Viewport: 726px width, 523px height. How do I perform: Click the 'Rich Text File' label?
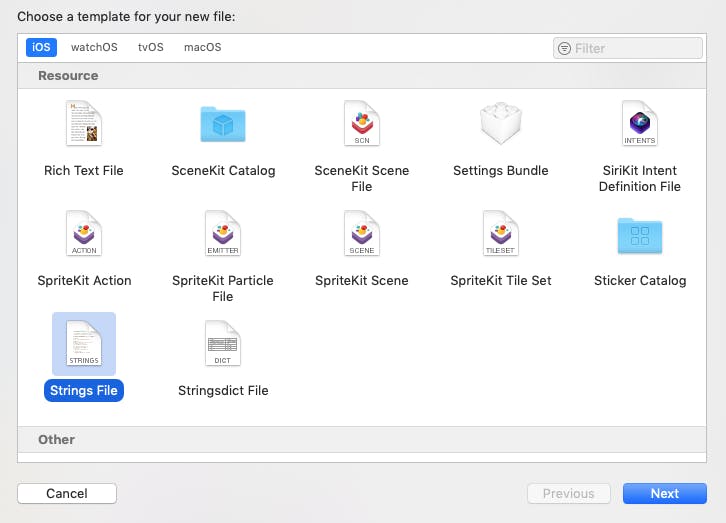click(84, 171)
